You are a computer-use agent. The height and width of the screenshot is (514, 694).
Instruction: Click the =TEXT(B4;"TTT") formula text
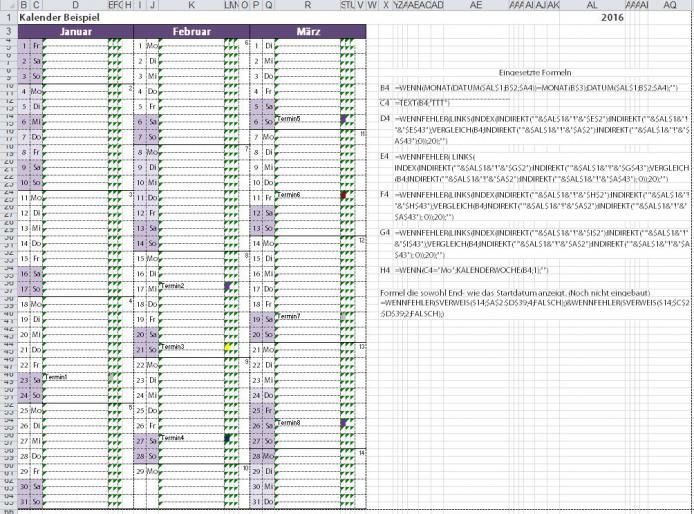pyautogui.click(x=422, y=103)
